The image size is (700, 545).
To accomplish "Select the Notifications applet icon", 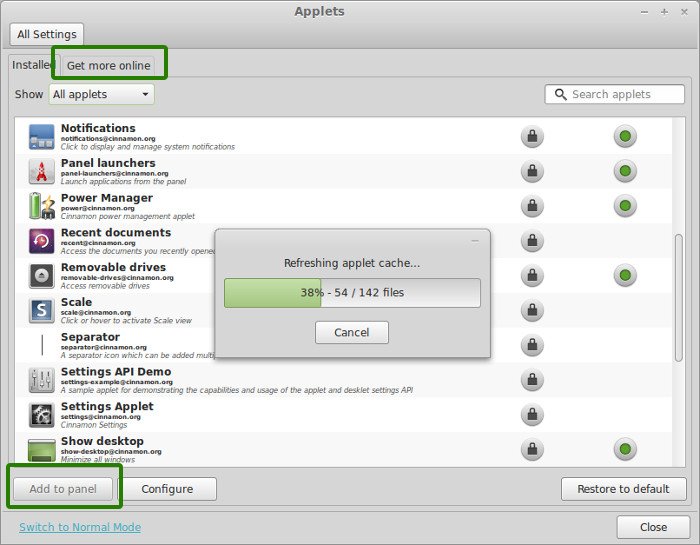I will [x=42, y=137].
